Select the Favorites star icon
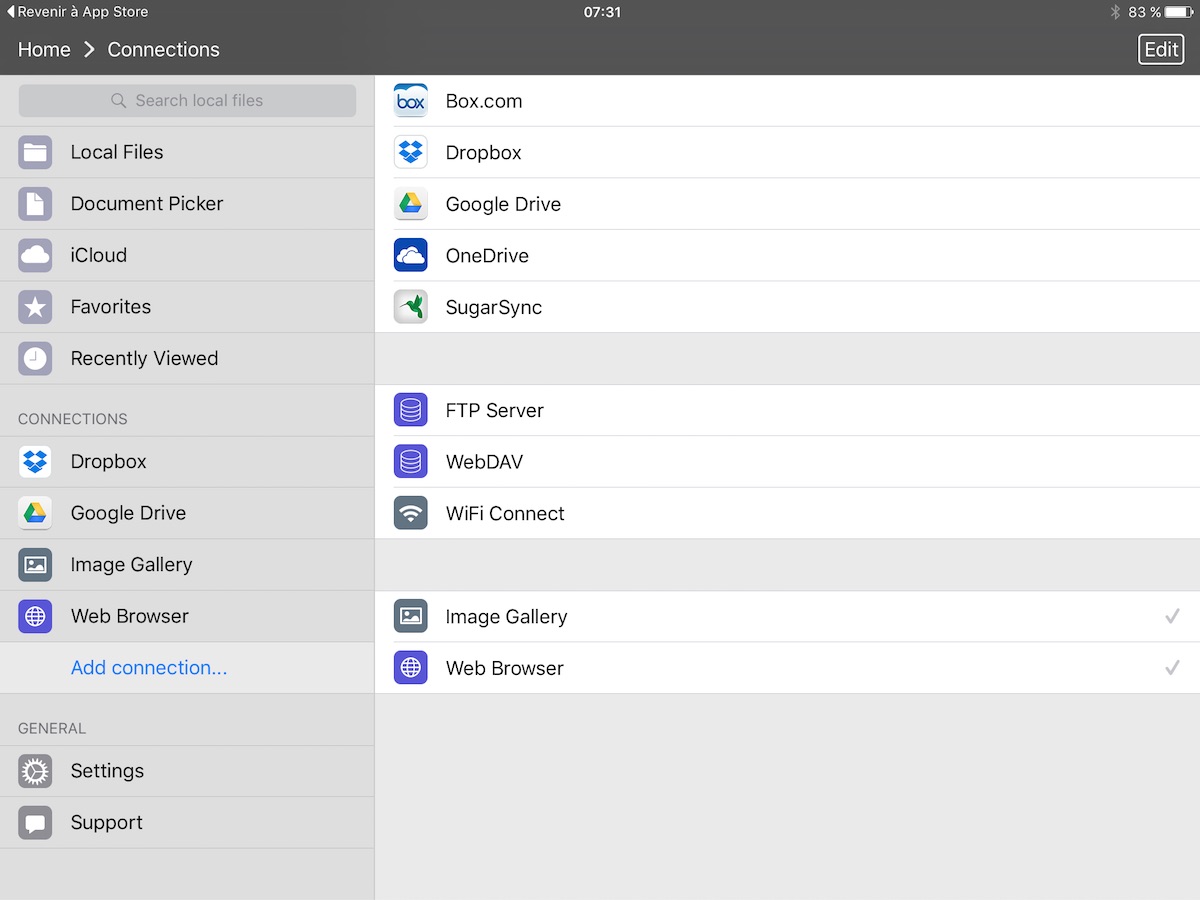Screen dimensions: 1200x900 click(x=35, y=307)
